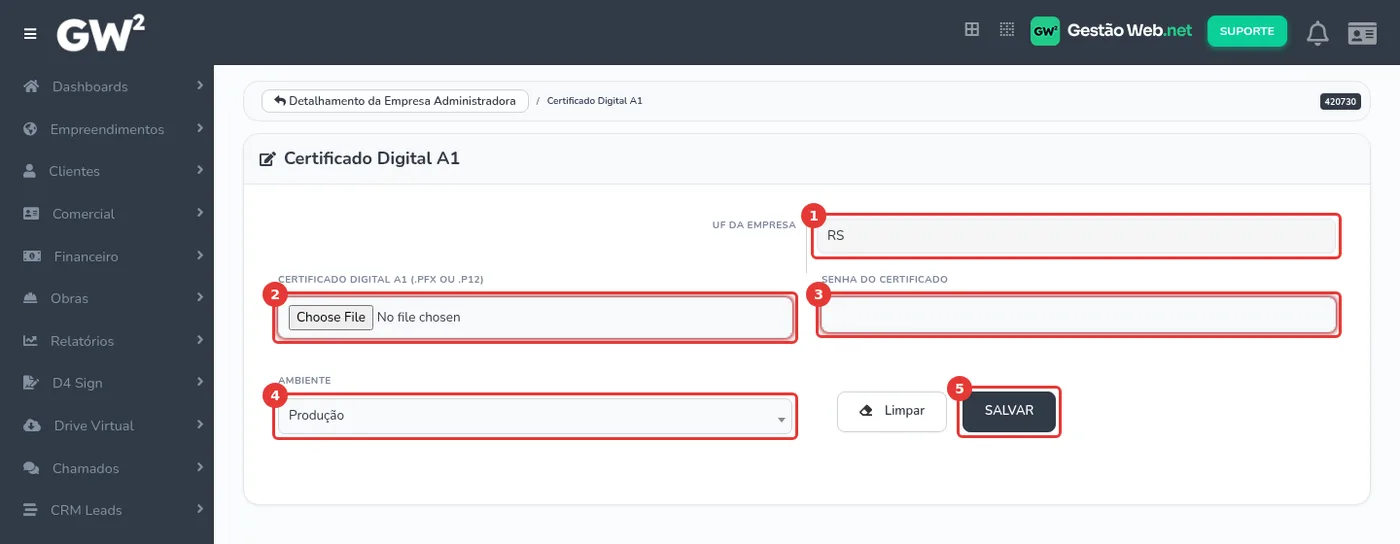Click the Chamados chat bubbles icon
This screenshot has height=544, width=1400.
pyautogui.click(x=32, y=468)
